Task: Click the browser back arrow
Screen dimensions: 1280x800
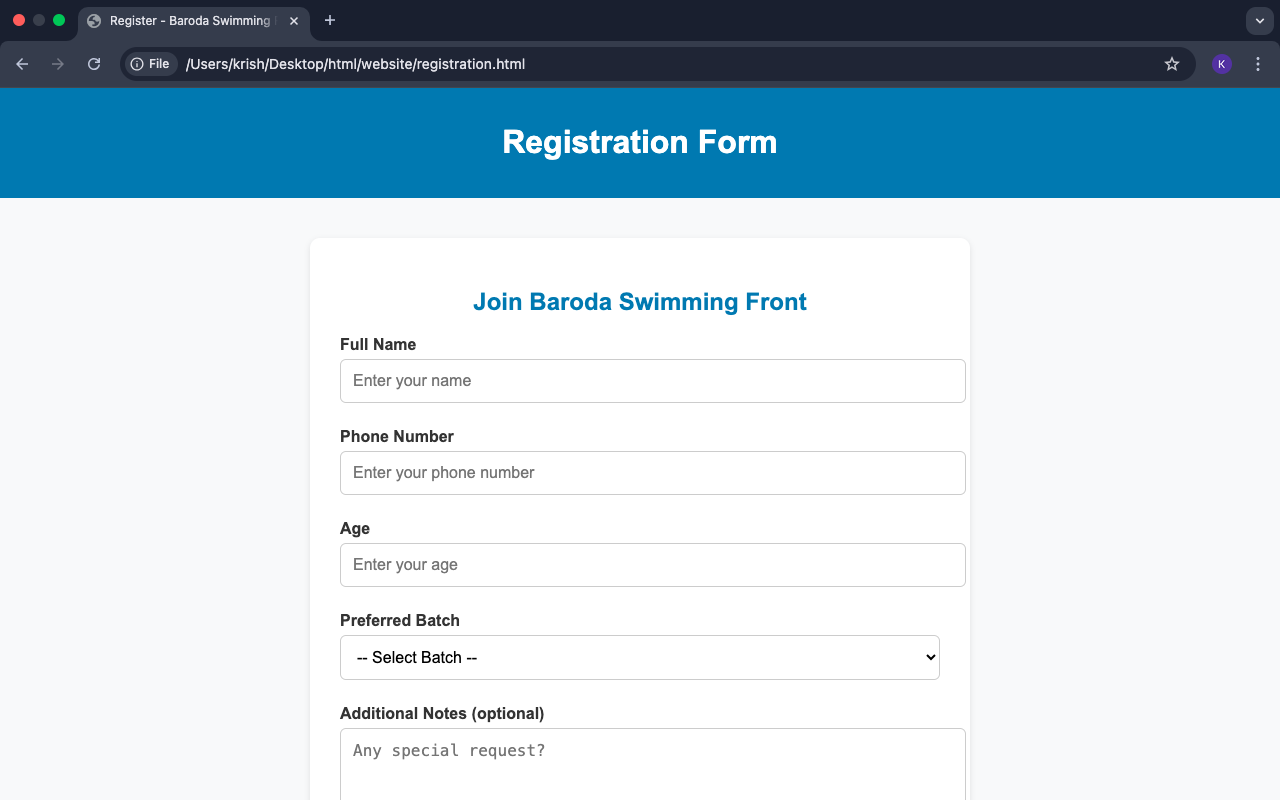Action: (x=22, y=64)
